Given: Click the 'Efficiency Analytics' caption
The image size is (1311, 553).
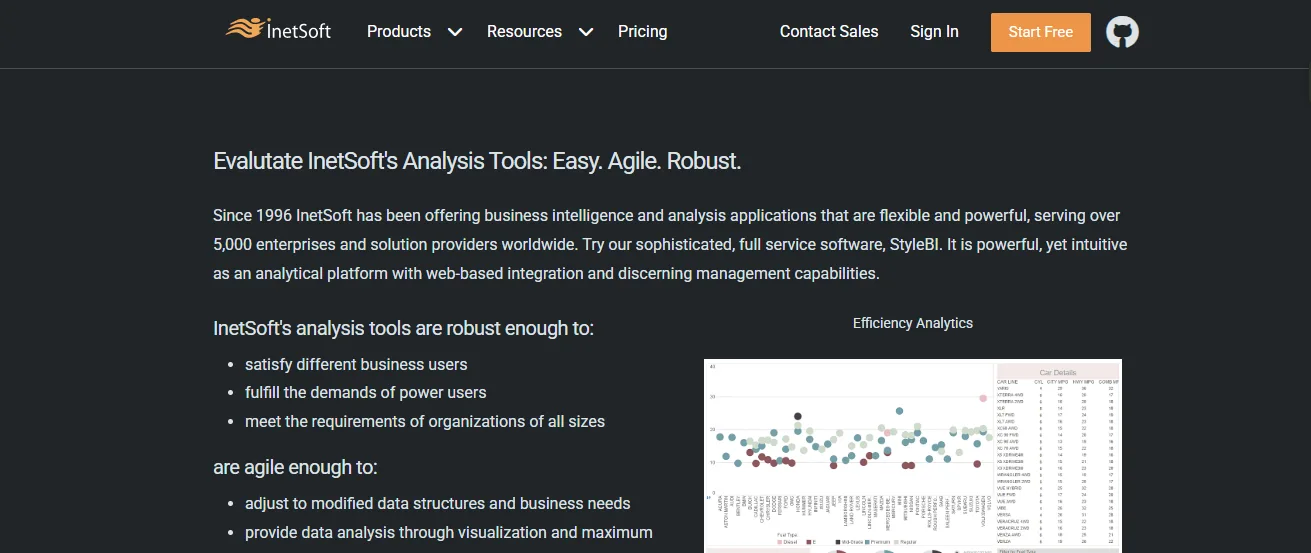Looking at the screenshot, I should (x=913, y=323).
